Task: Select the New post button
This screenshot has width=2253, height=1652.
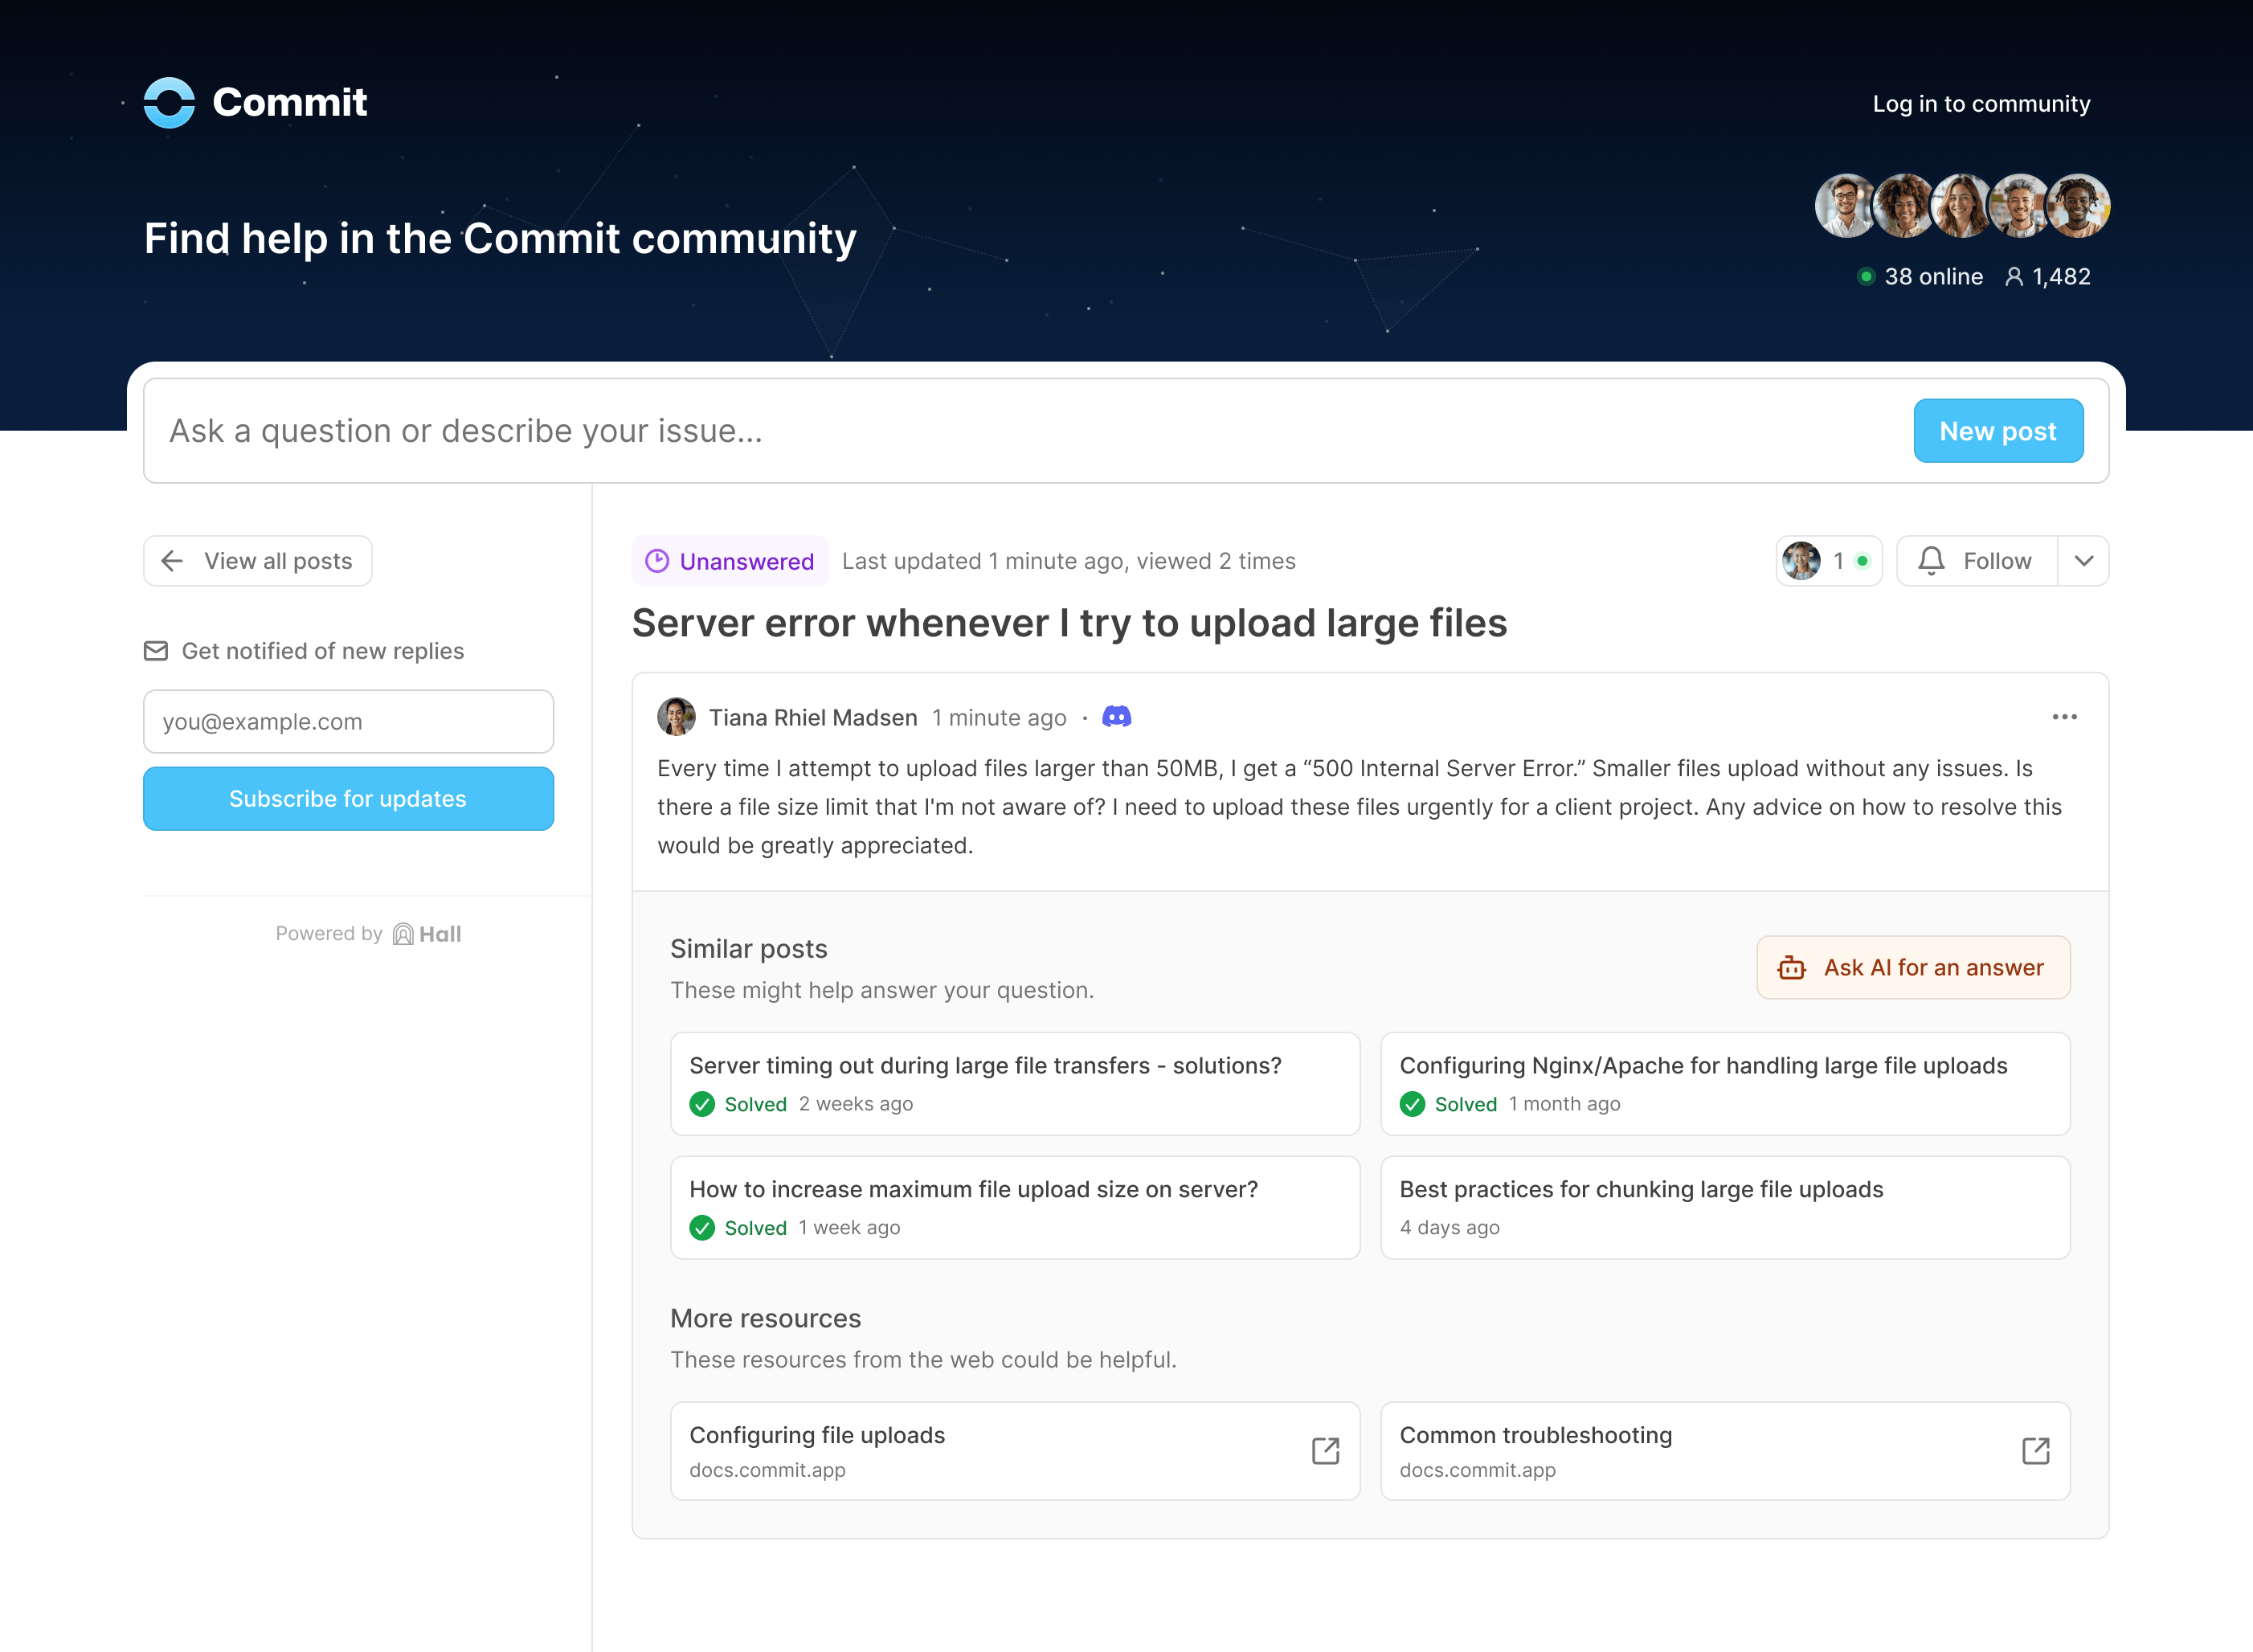Action: (x=1997, y=431)
